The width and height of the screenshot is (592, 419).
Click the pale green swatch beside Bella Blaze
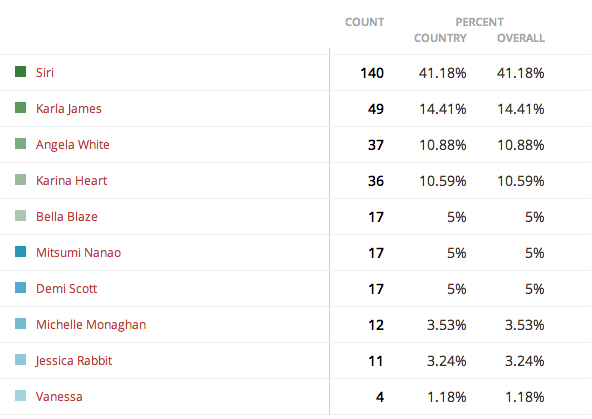[x=20, y=216]
